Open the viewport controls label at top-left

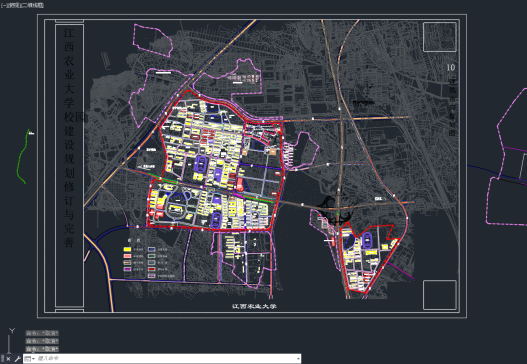22,5
